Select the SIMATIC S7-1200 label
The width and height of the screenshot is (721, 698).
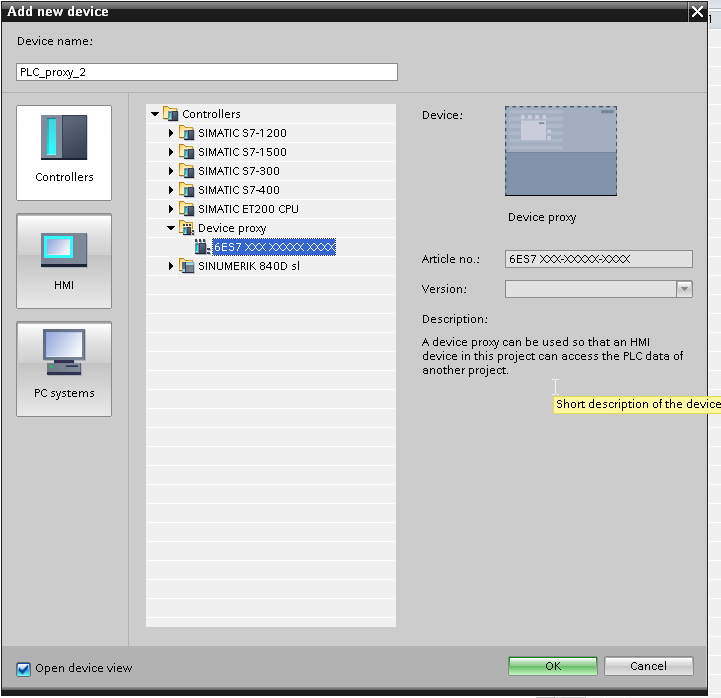coord(242,133)
